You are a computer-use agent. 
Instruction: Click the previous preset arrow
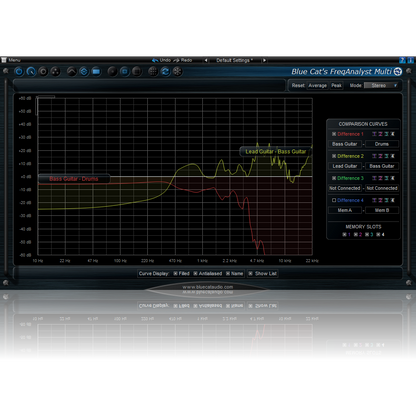pyautogui.click(x=206, y=60)
